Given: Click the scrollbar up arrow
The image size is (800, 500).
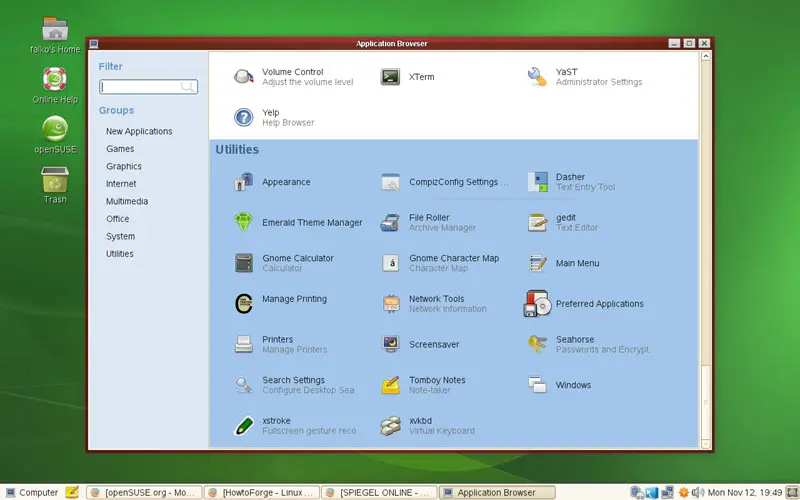Looking at the screenshot, I should (706, 56).
